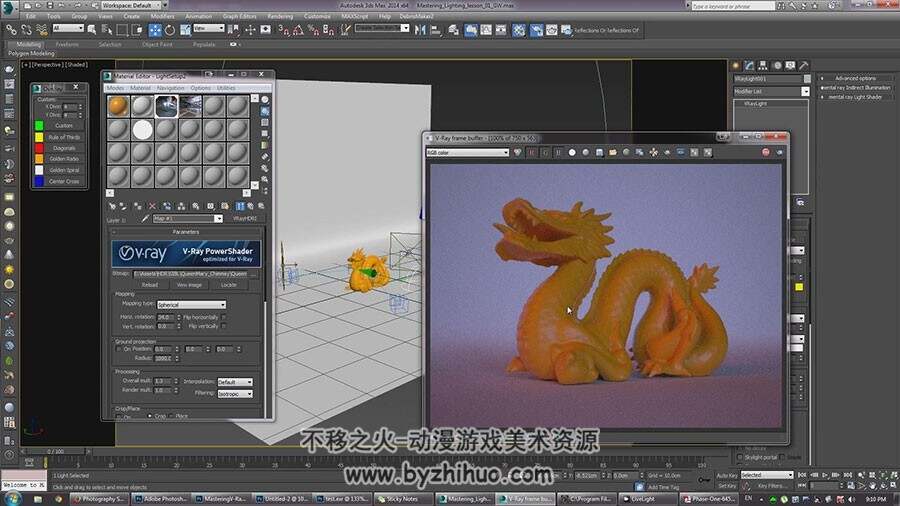The image size is (900, 506).
Task: Open the Utilities hammer panel tab
Action: coord(804,65)
